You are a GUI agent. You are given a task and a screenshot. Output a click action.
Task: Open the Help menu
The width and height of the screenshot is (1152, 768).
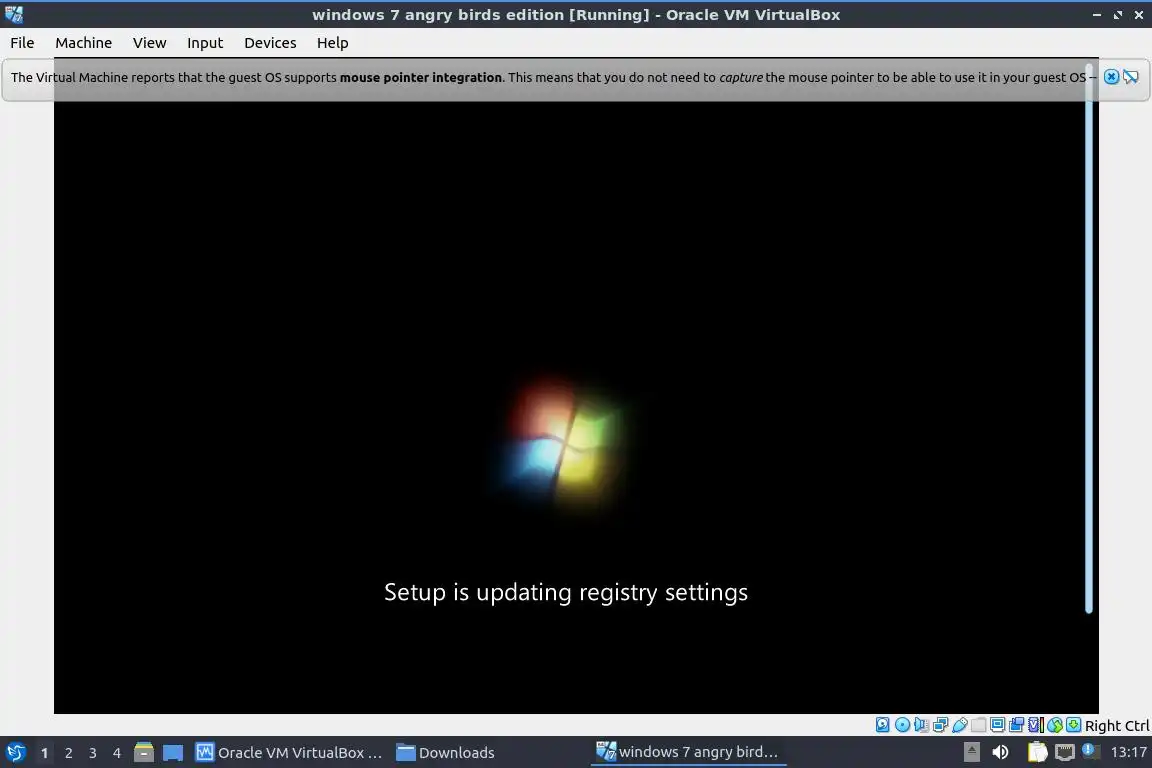pos(332,43)
